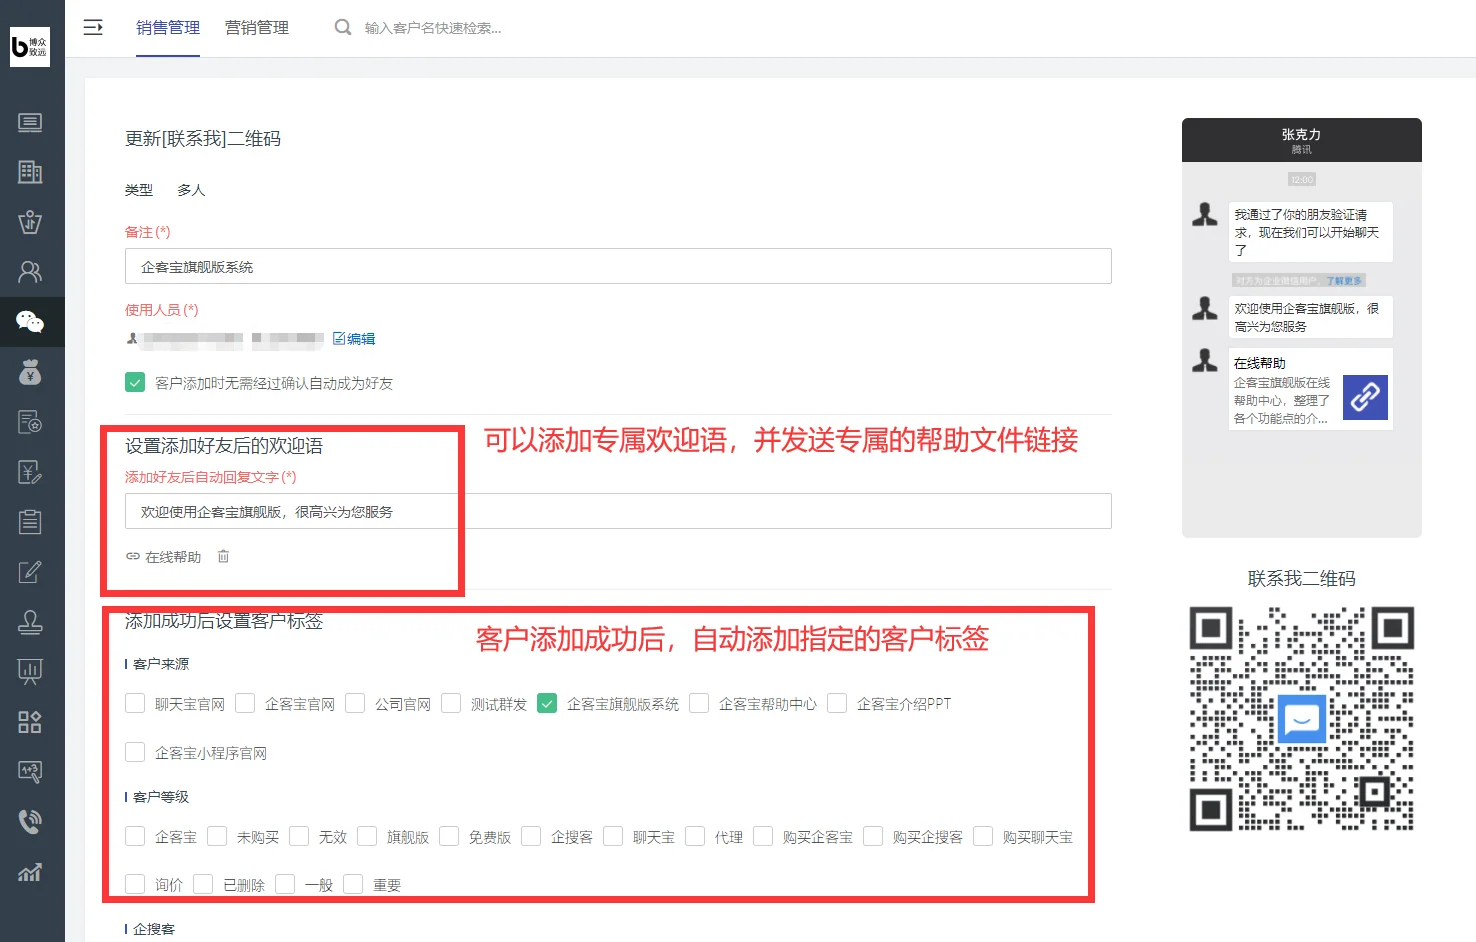Collapse the sidebar with the hamburger icon

pyautogui.click(x=93, y=28)
